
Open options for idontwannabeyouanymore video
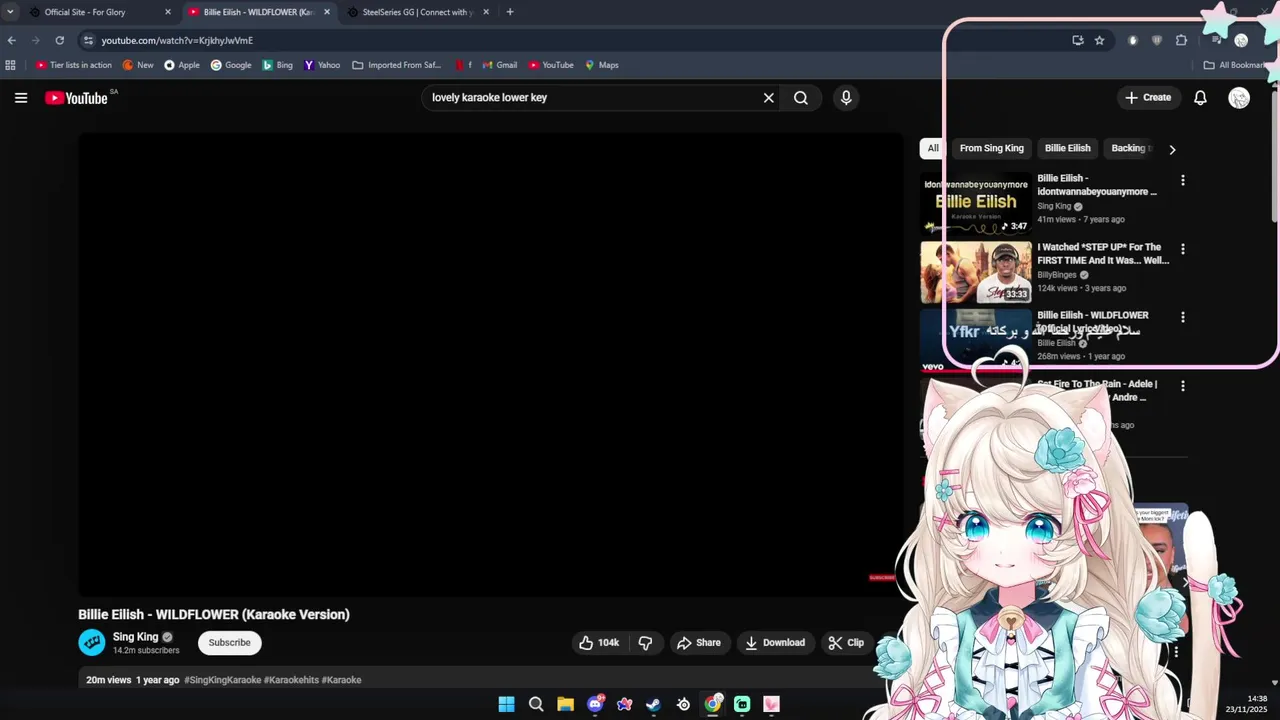pos(1183,181)
